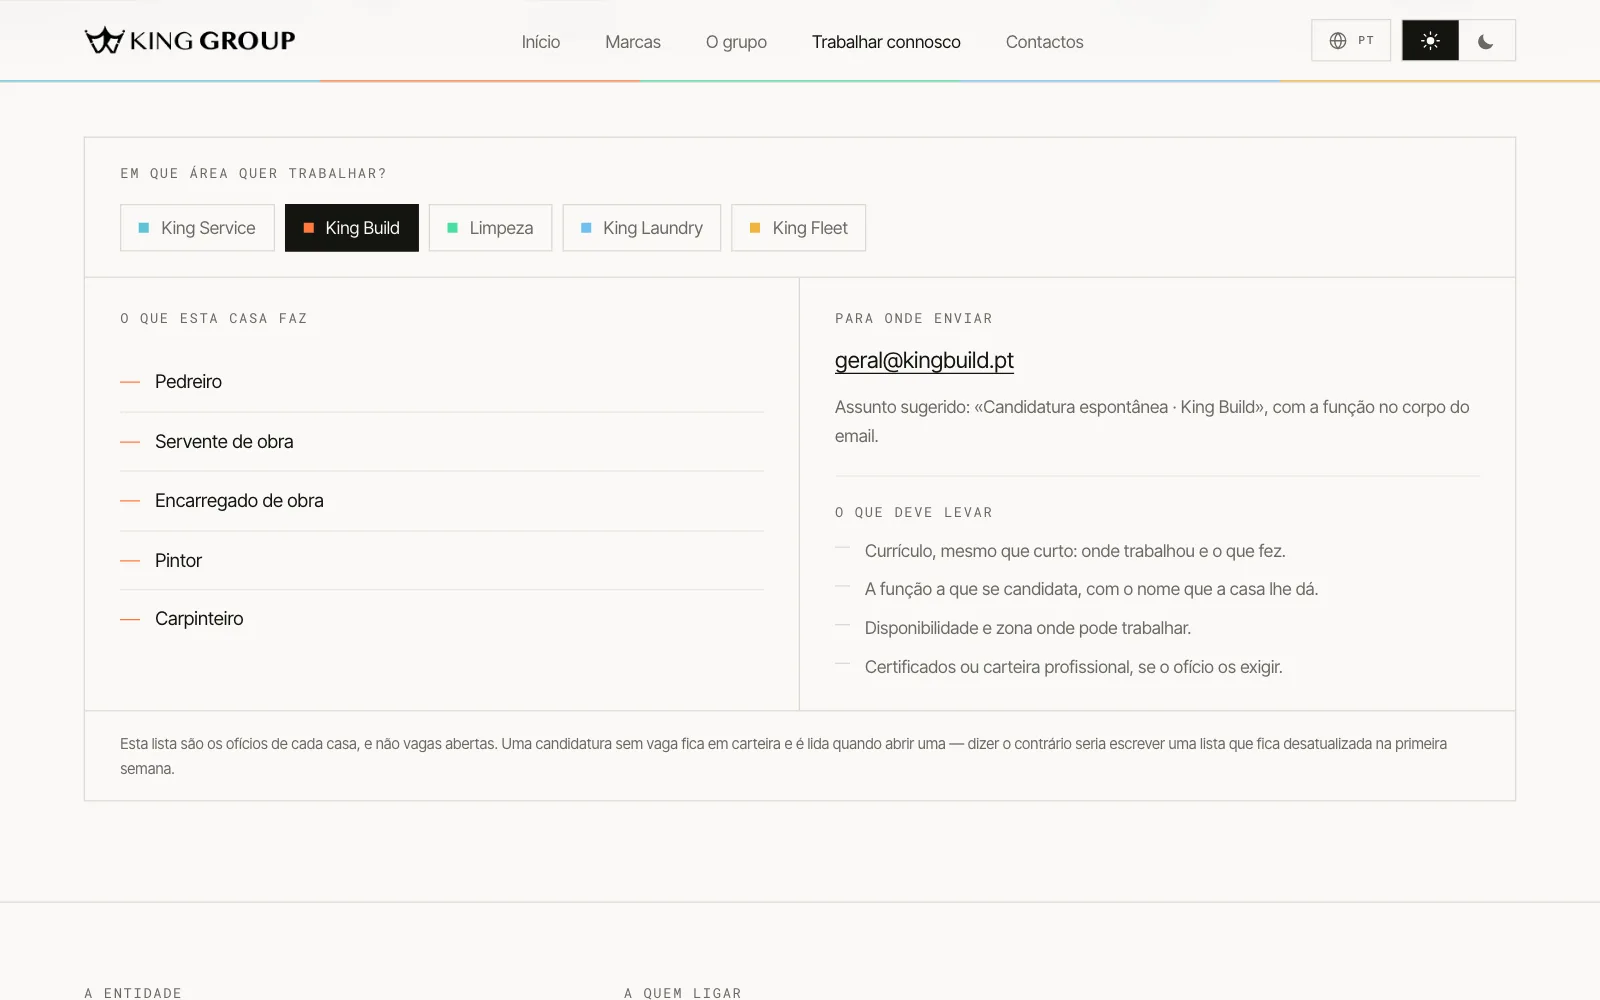Select the King Build area tab
1600x1000 pixels.
pos(352,228)
